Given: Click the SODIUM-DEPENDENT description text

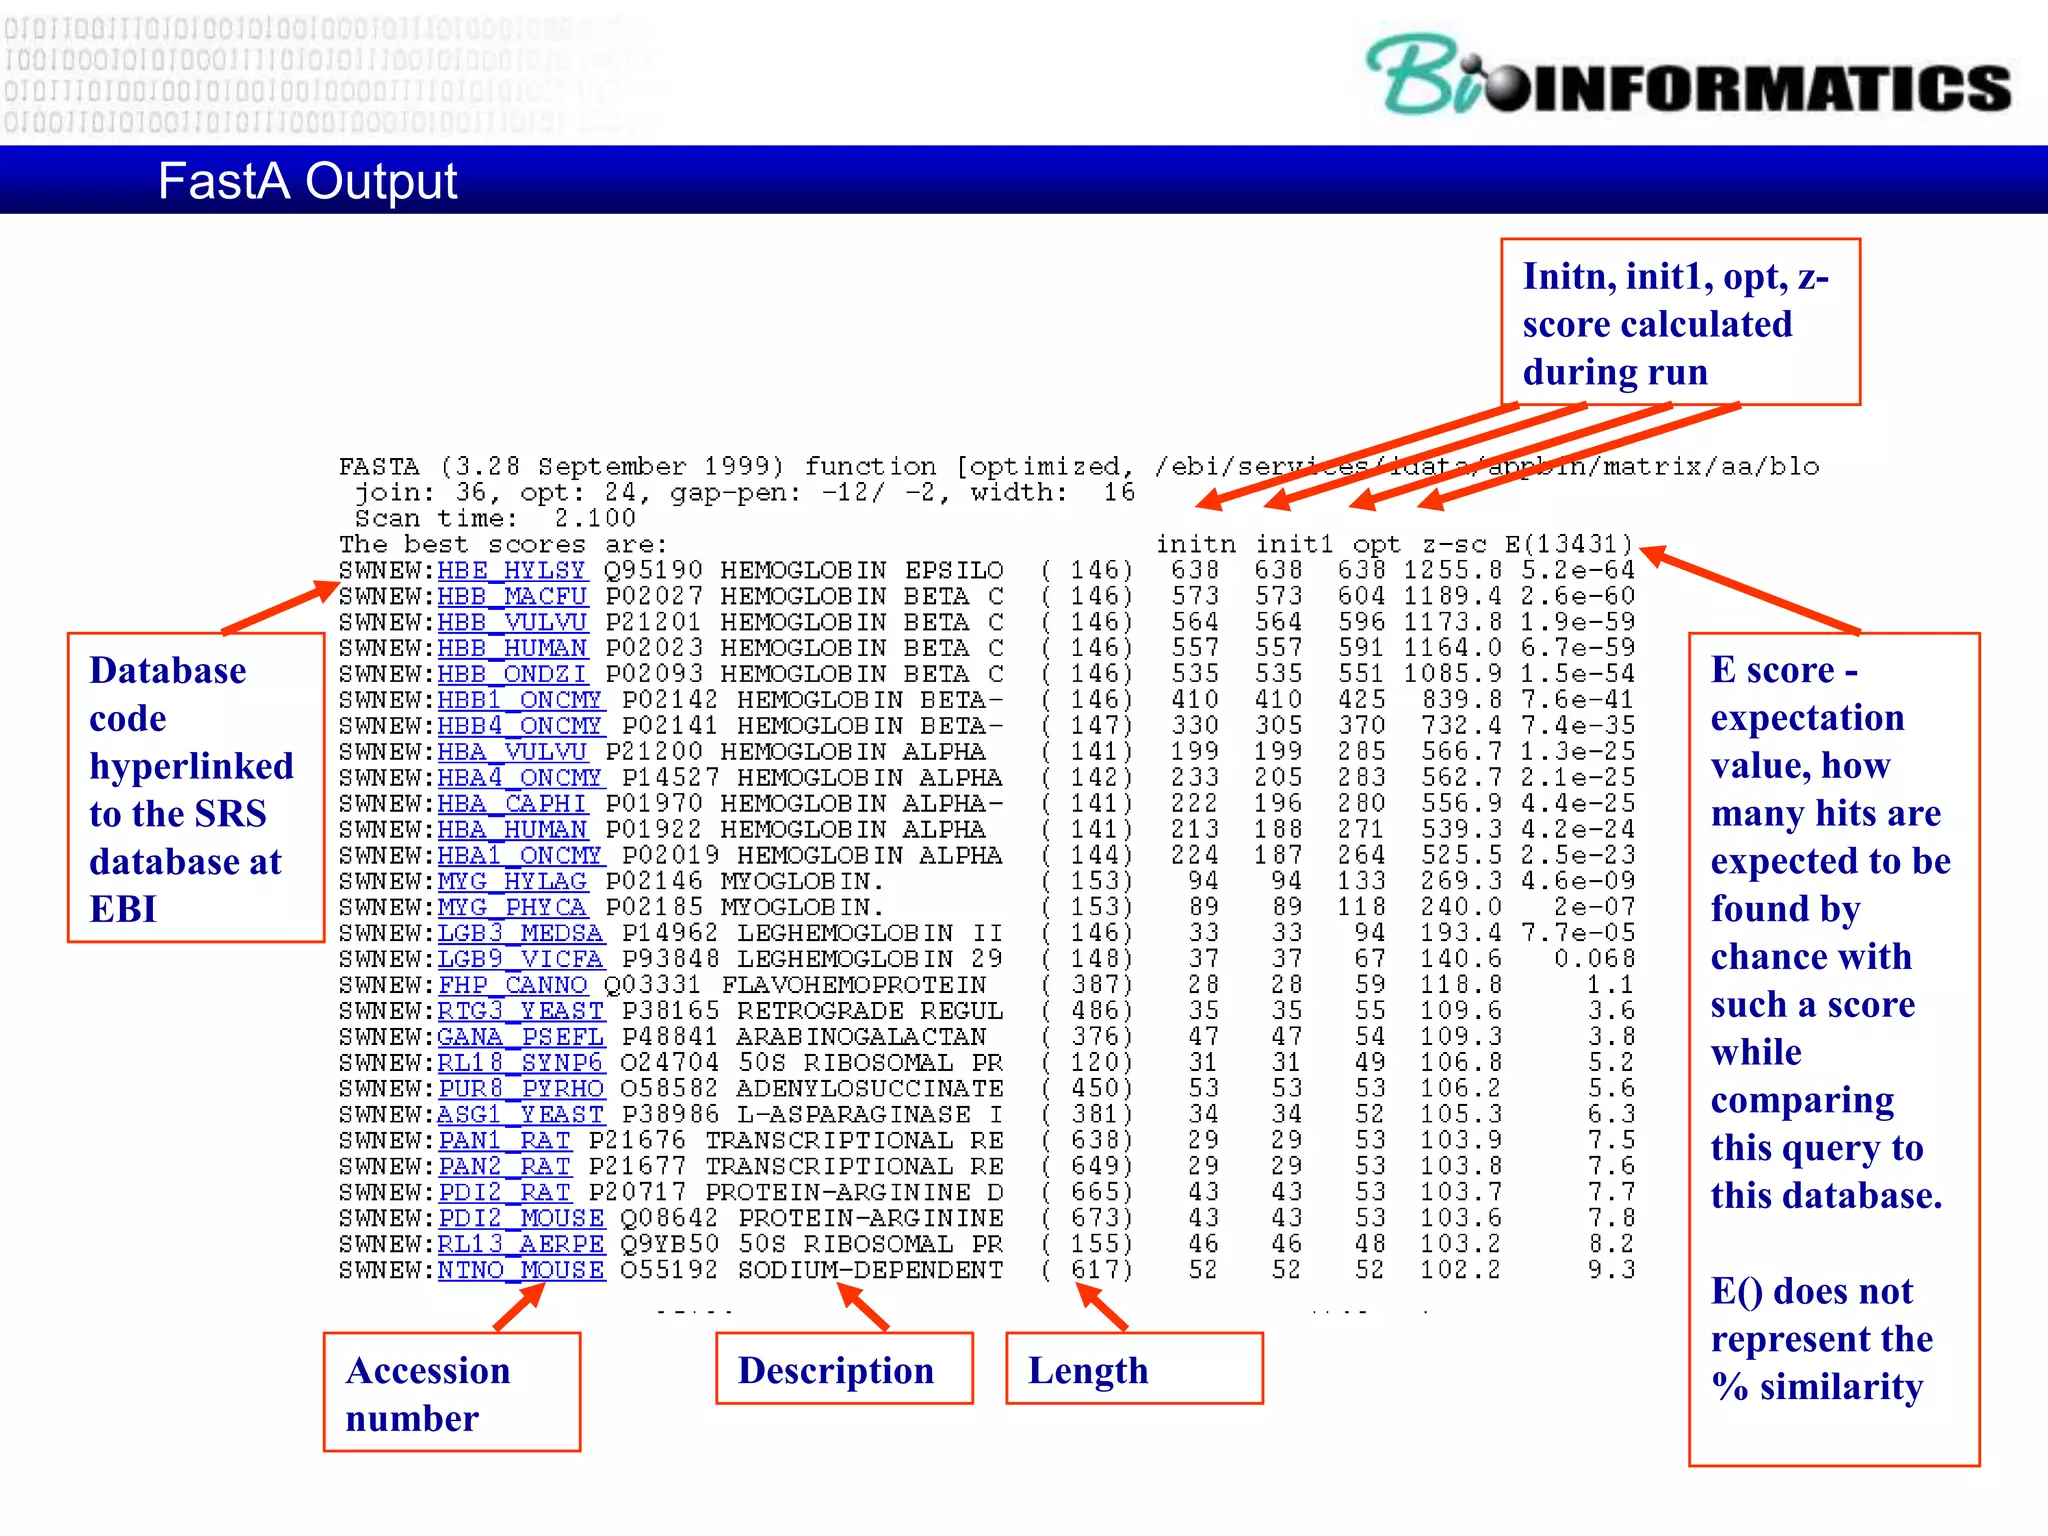Looking at the screenshot, I should (870, 1272).
